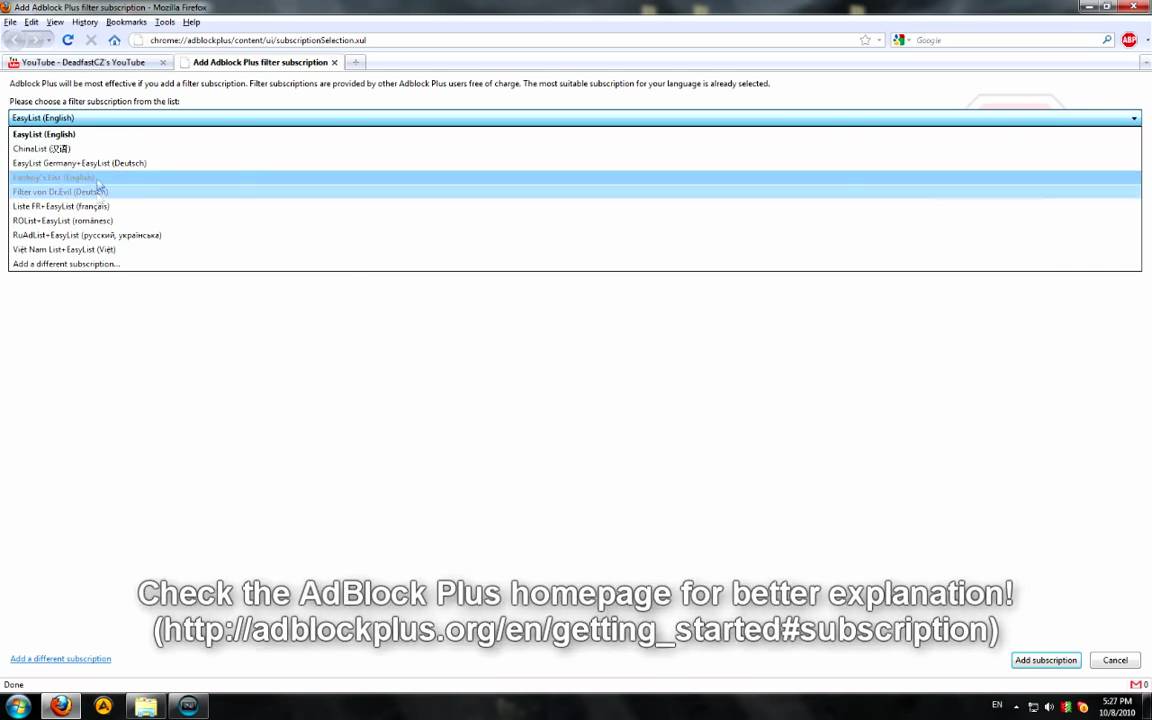Choose Việt Nam List+EasyList (Việt) option

(575, 249)
